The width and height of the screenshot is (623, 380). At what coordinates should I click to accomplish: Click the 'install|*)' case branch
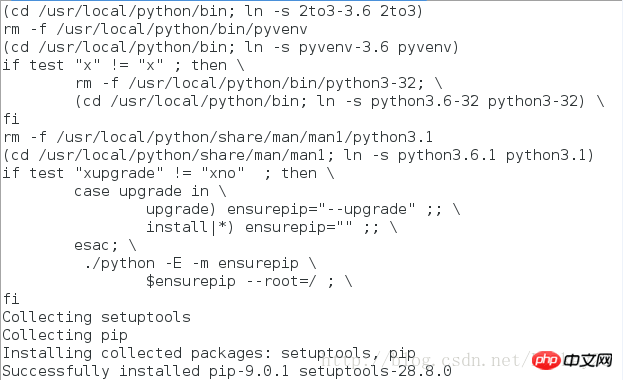pyautogui.click(x=190, y=227)
